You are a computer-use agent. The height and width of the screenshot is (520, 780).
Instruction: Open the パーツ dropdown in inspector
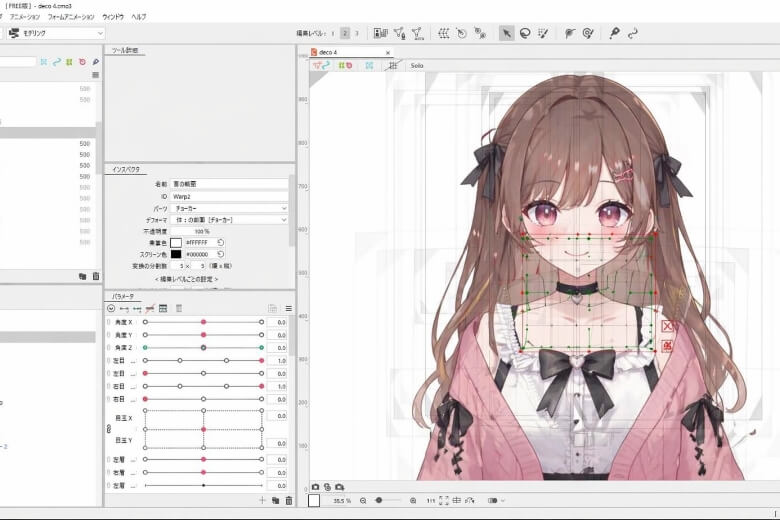[x=229, y=208]
